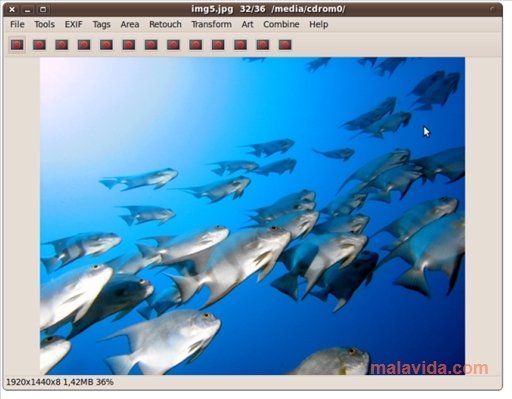Open the EXIF menu
Screen dimensions: 512x399
[x=74, y=24]
